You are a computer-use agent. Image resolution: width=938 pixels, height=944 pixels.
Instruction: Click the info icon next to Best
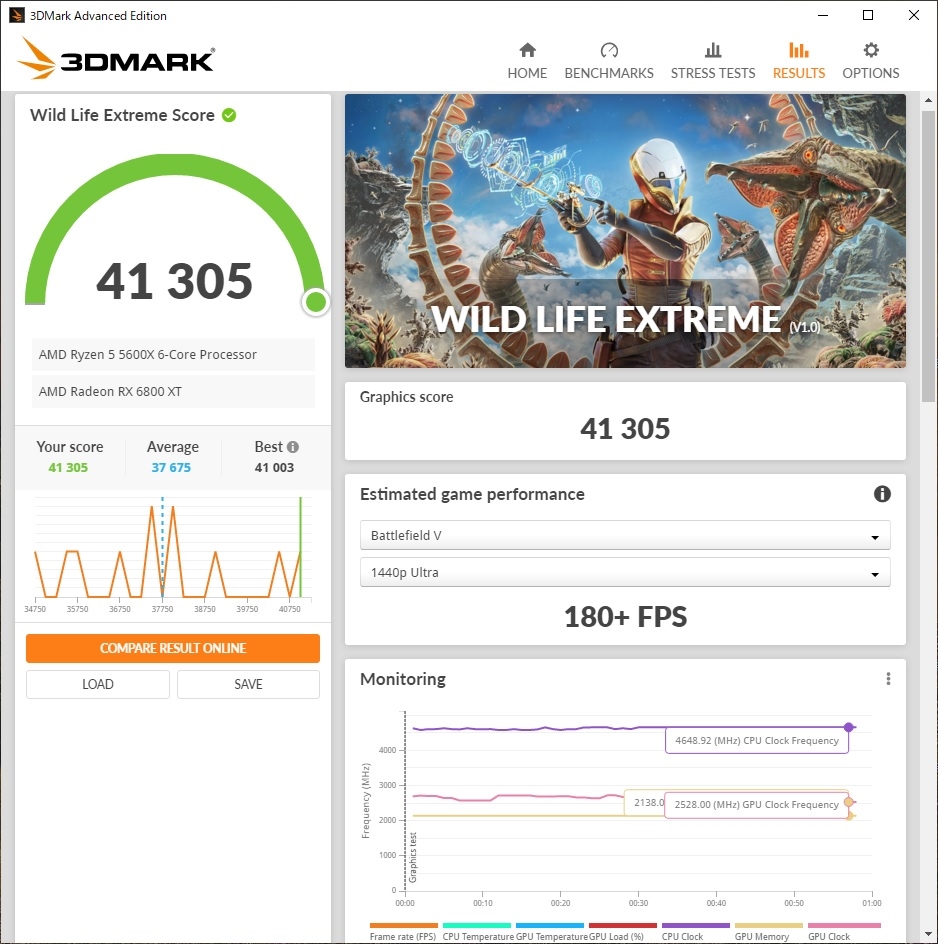(293, 447)
